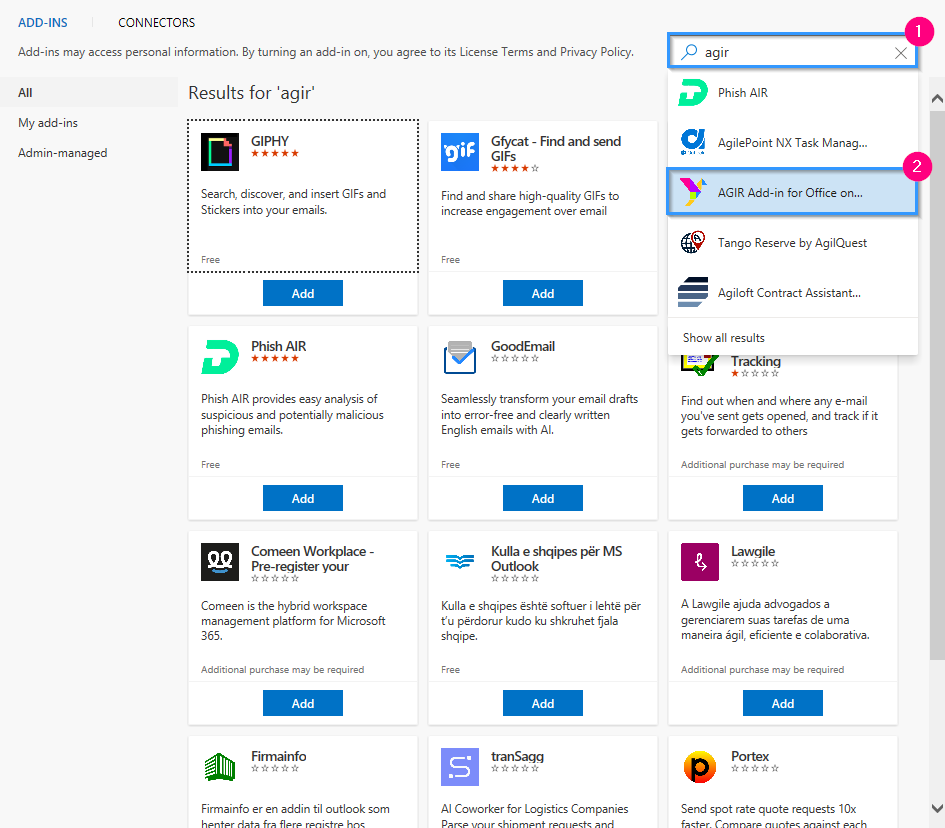This screenshot has width=945, height=828.
Task: Click the Portex orange P icon
Action: pyautogui.click(x=700, y=767)
